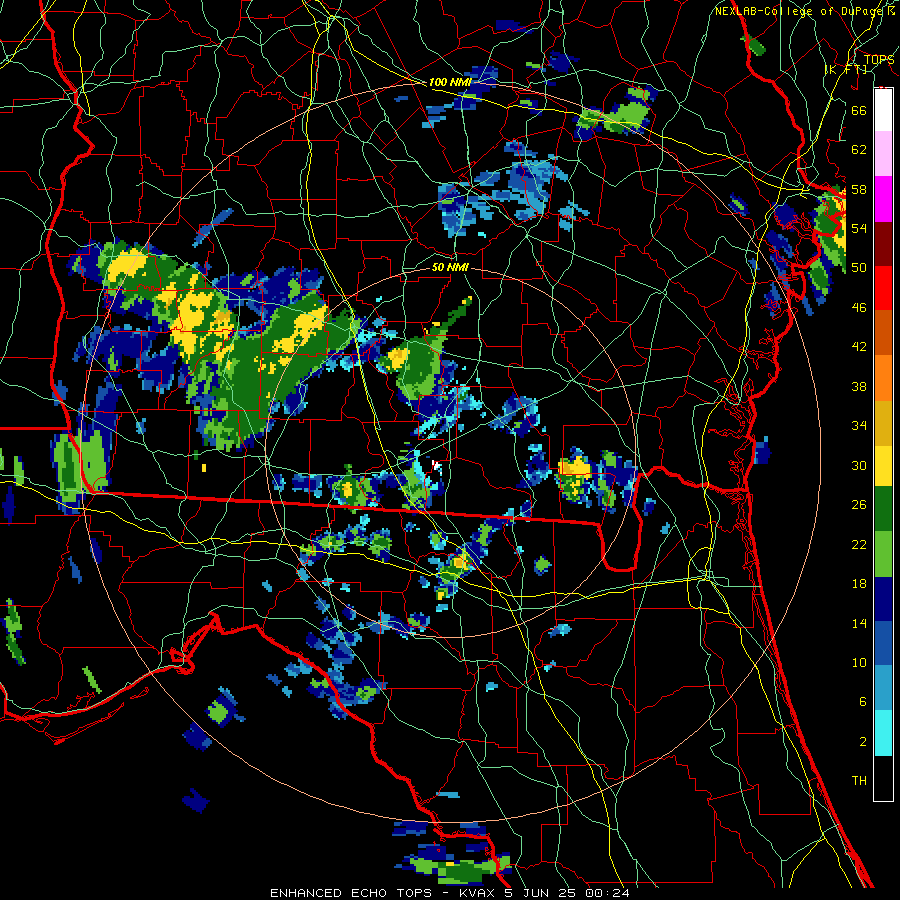Image resolution: width=900 pixels, height=900 pixels.
Task: Click the 46 legend value
Action: click(859, 308)
